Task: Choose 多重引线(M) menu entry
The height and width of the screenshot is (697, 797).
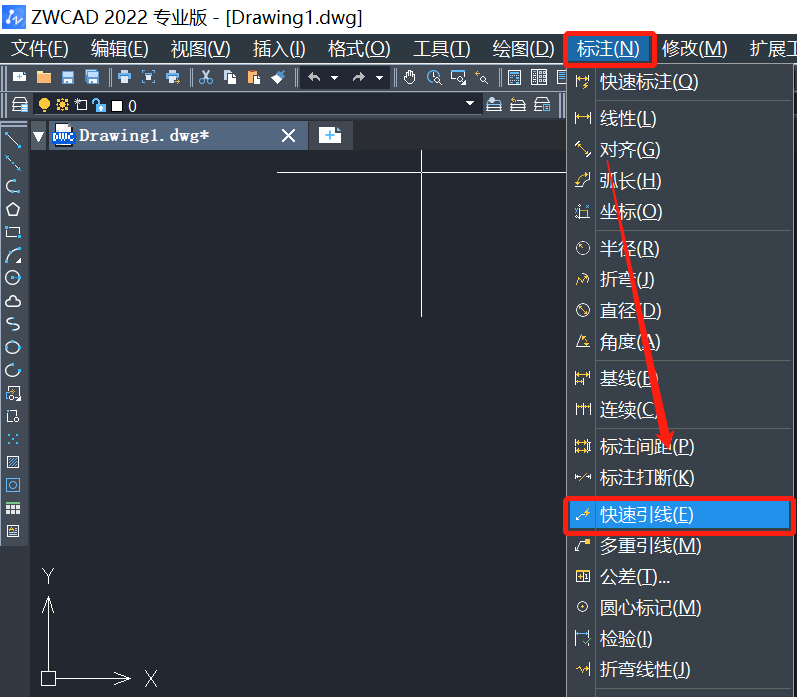Action: (x=679, y=546)
